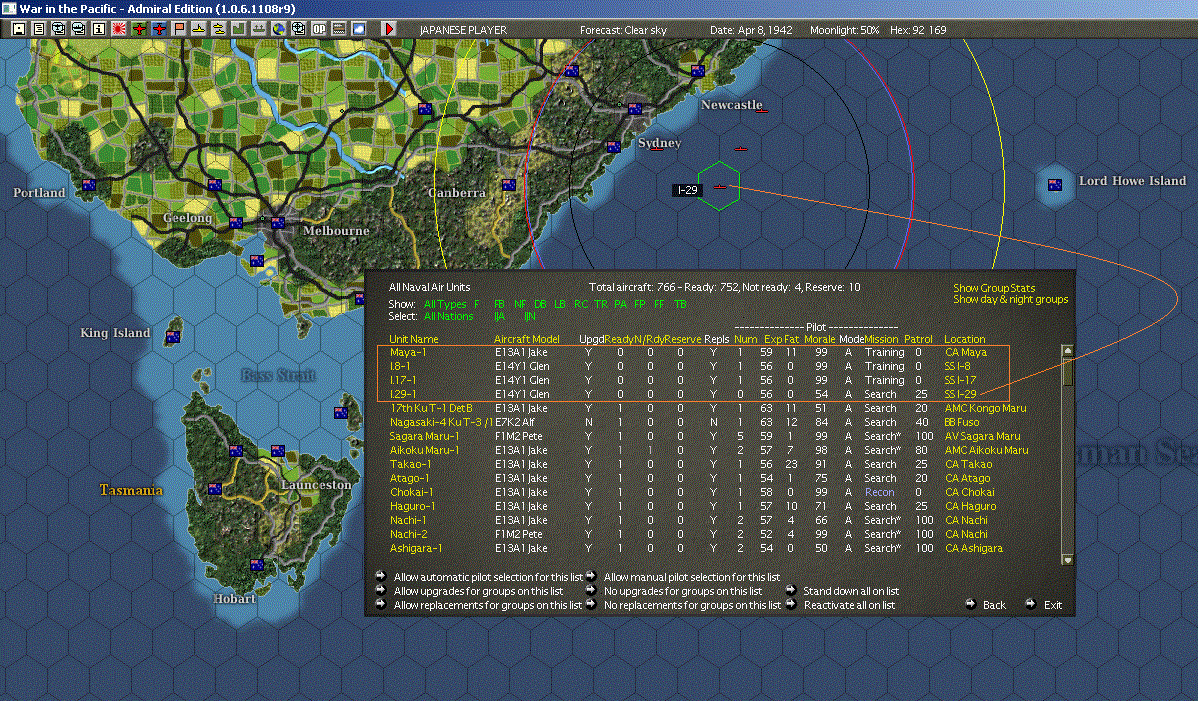The height and width of the screenshot is (701, 1198).
Task: Click the Hobart base flag on map
Action: (x=257, y=565)
